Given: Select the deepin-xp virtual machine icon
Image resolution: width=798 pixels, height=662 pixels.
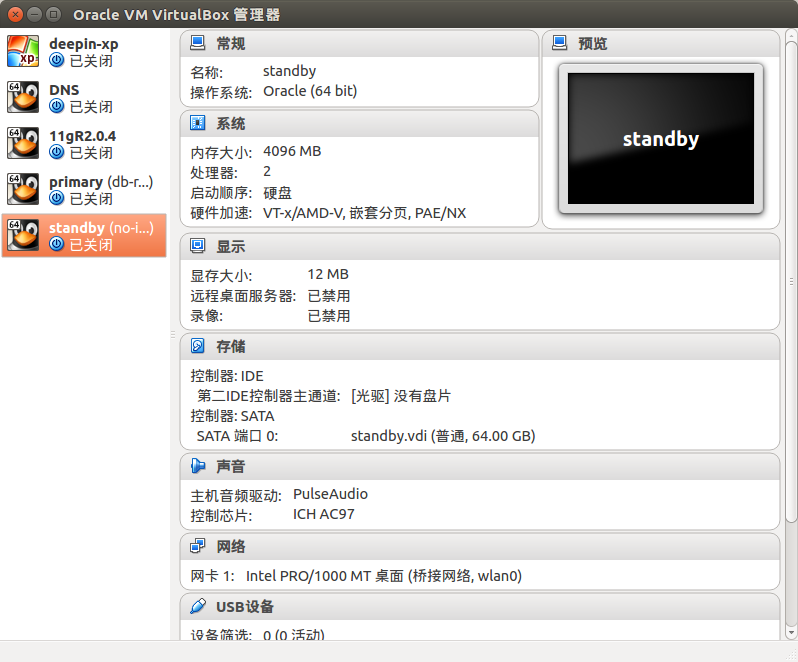Looking at the screenshot, I should [23, 51].
